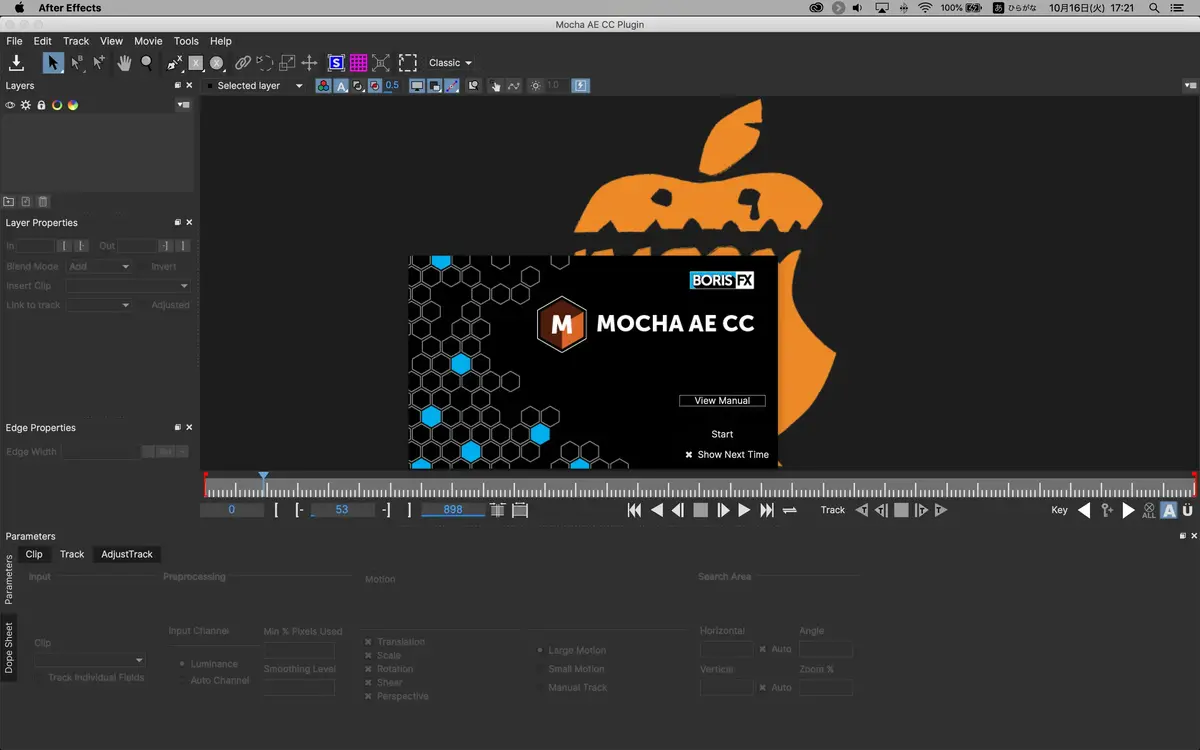This screenshot has height=750, width=1200.
Task: Open the Classic workspace layout dropdown
Action: coord(450,63)
